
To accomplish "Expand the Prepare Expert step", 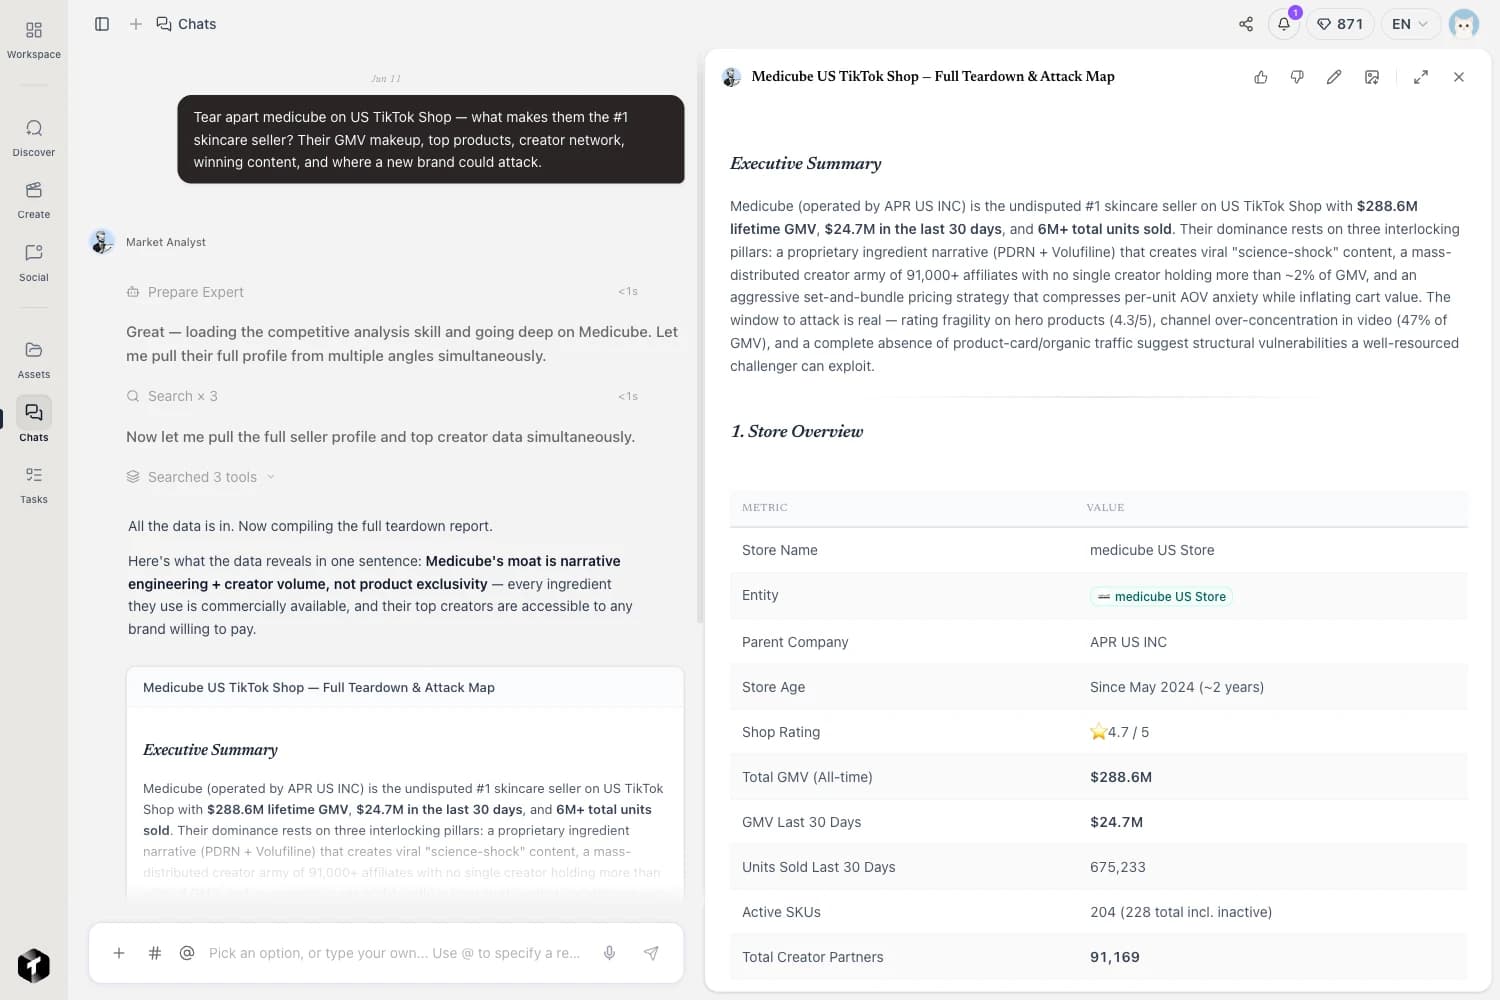I will pyautogui.click(x=382, y=292).
